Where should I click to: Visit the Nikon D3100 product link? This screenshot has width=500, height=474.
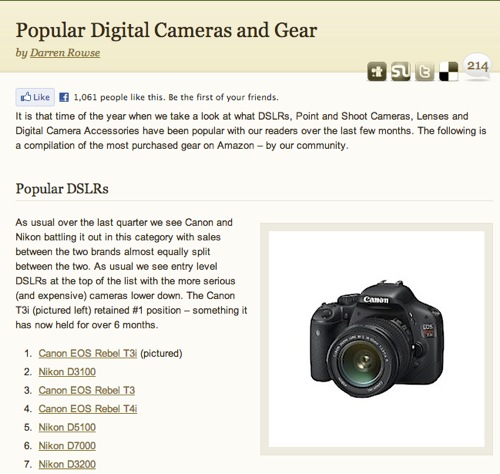(67, 372)
